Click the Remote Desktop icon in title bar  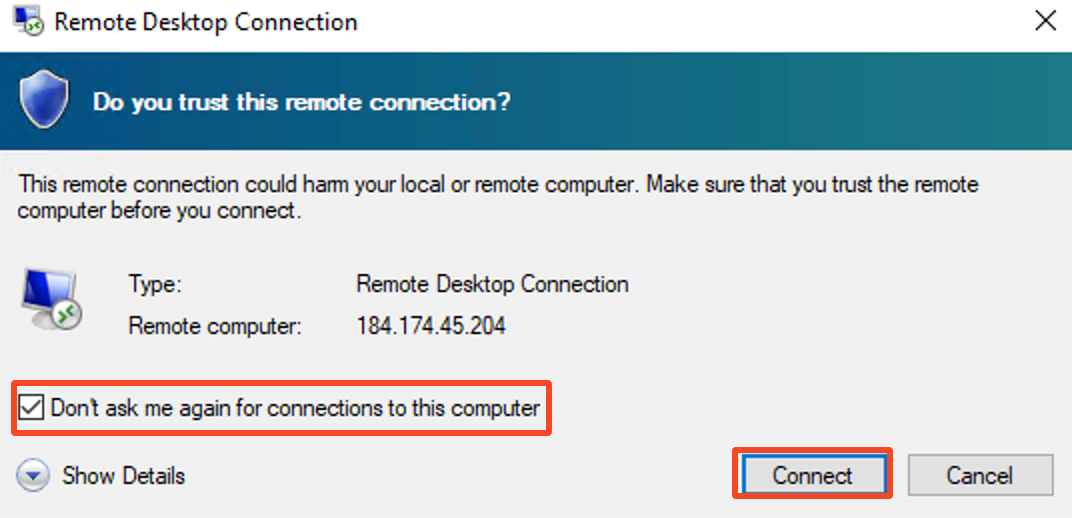coord(27,21)
